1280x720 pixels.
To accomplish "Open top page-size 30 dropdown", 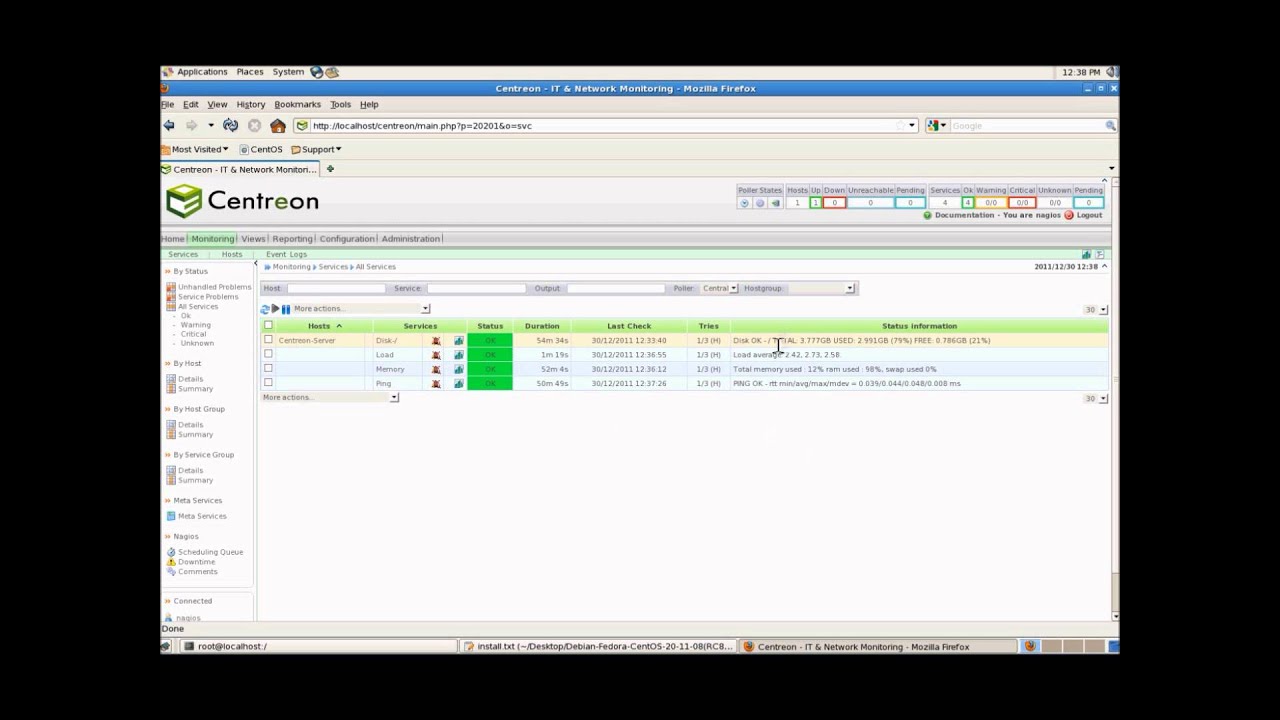I will [1097, 310].
